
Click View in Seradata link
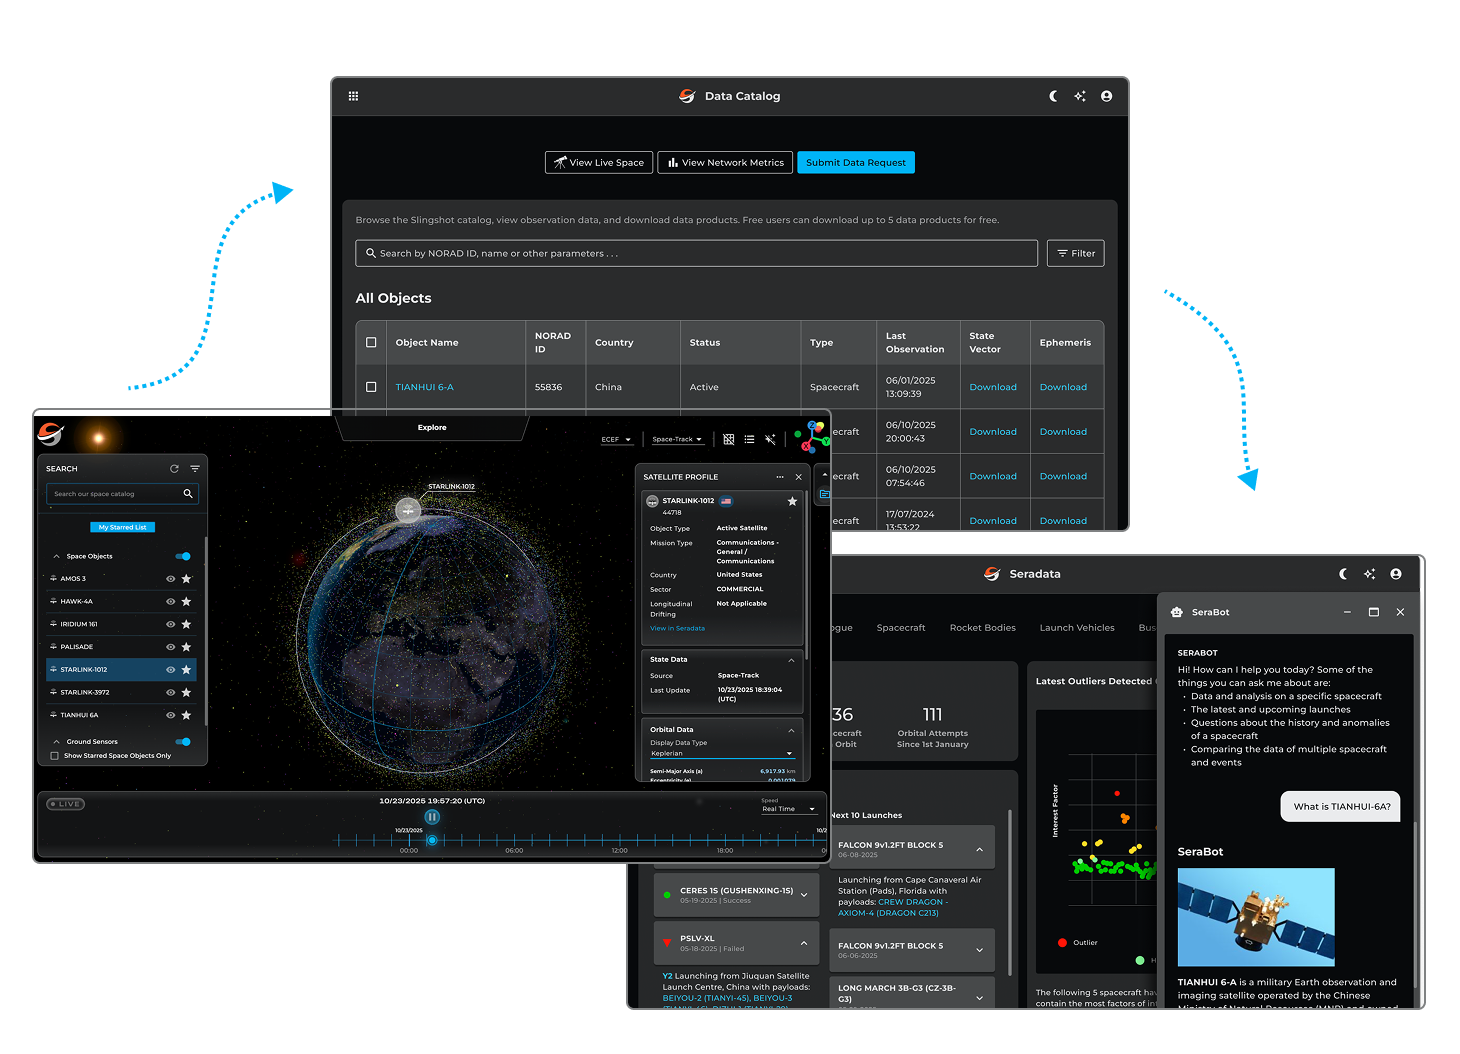pyautogui.click(x=677, y=628)
